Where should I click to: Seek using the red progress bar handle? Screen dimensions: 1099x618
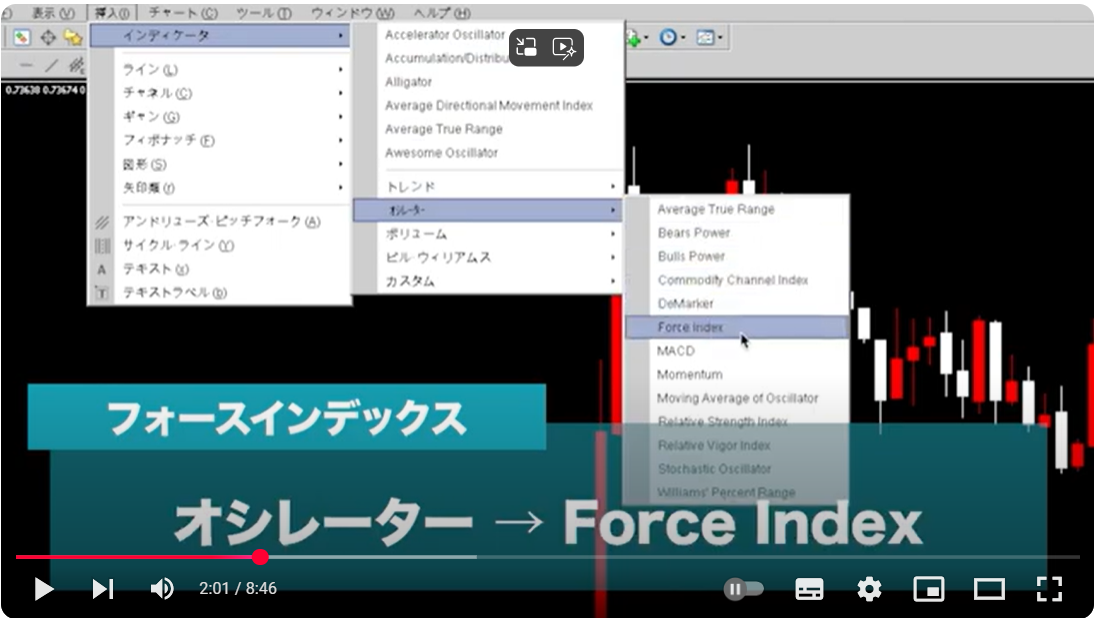[x=261, y=557]
